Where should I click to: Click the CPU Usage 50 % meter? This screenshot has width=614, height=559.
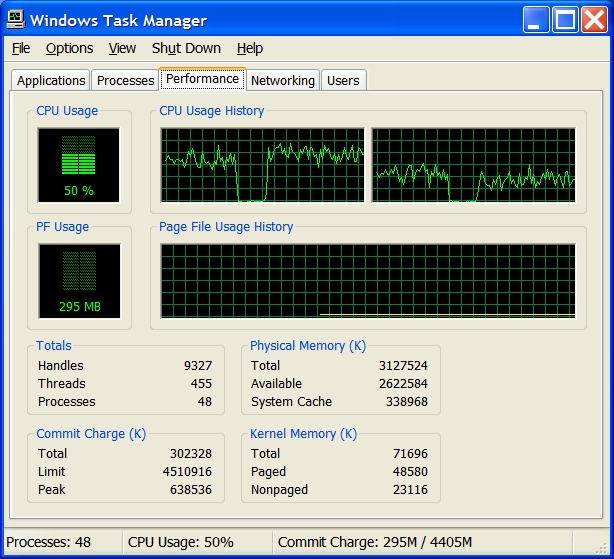[79, 165]
